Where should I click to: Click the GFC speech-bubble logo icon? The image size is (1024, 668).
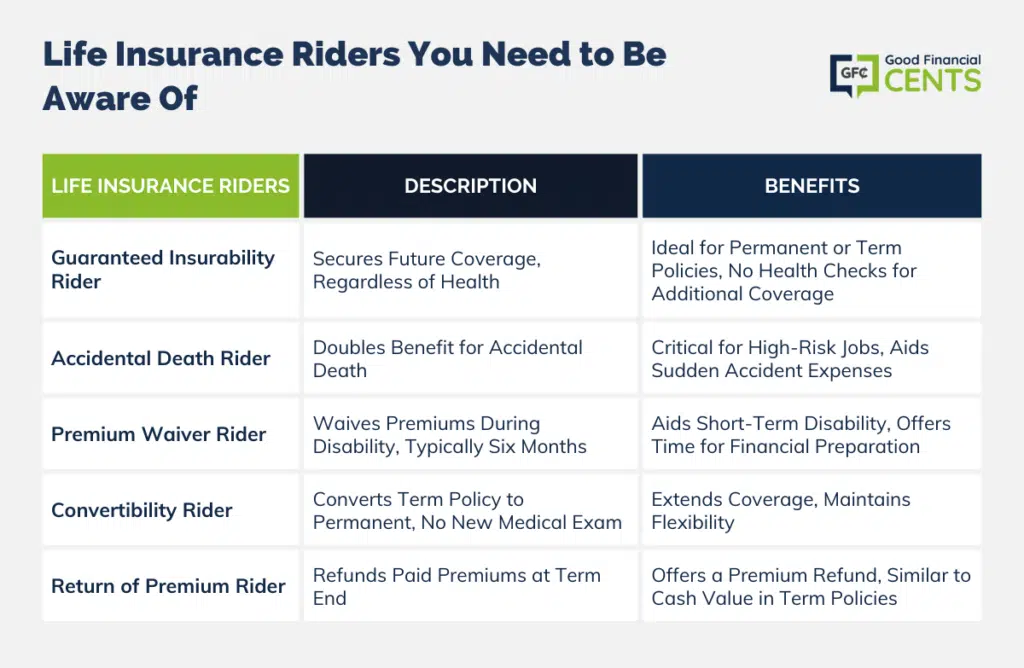pyautogui.click(x=854, y=74)
